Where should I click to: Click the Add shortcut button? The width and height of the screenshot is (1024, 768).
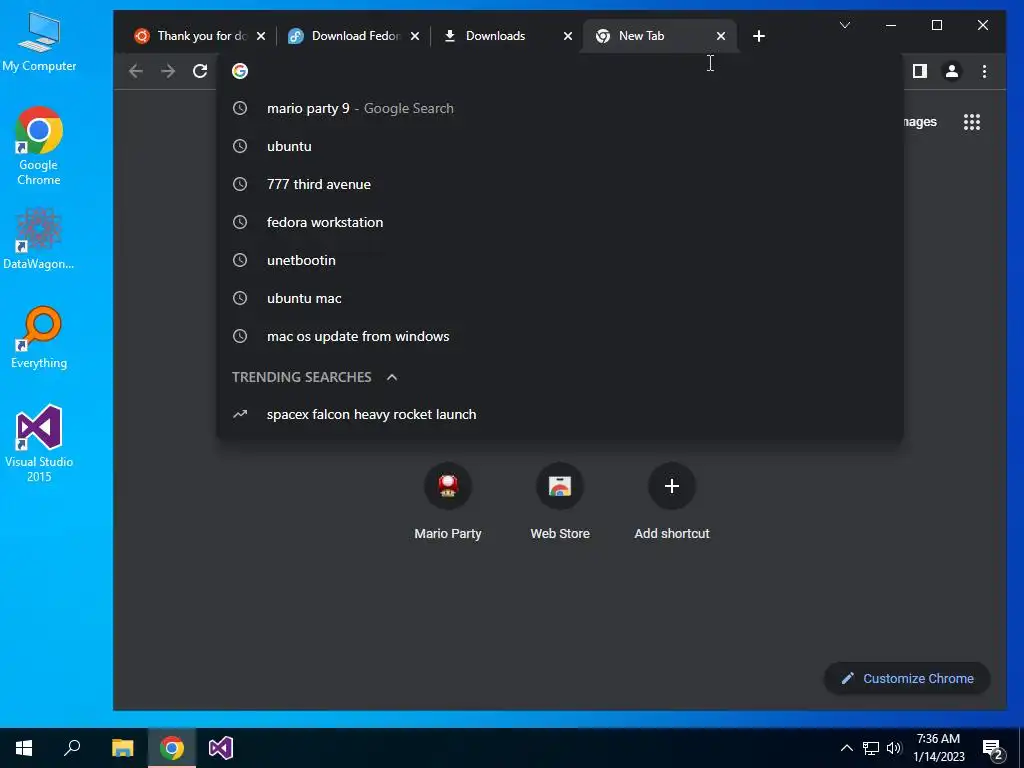point(671,502)
